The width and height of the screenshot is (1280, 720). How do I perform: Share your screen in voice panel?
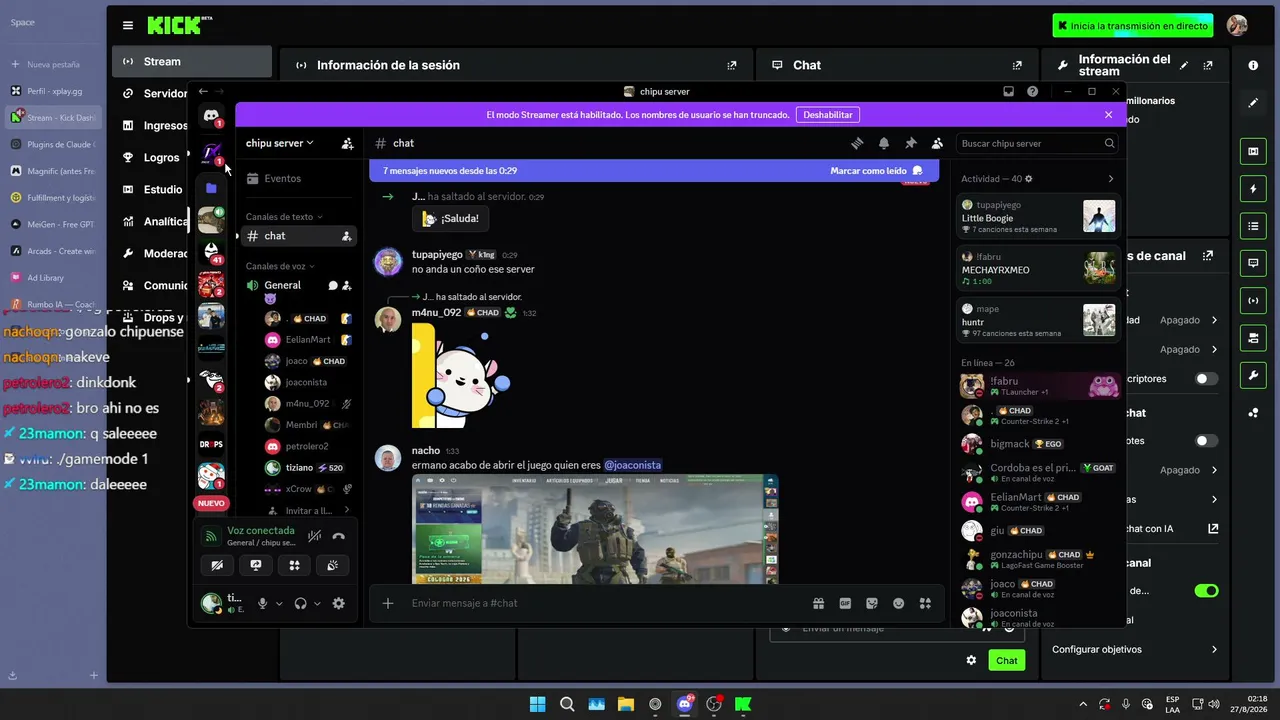(x=256, y=565)
